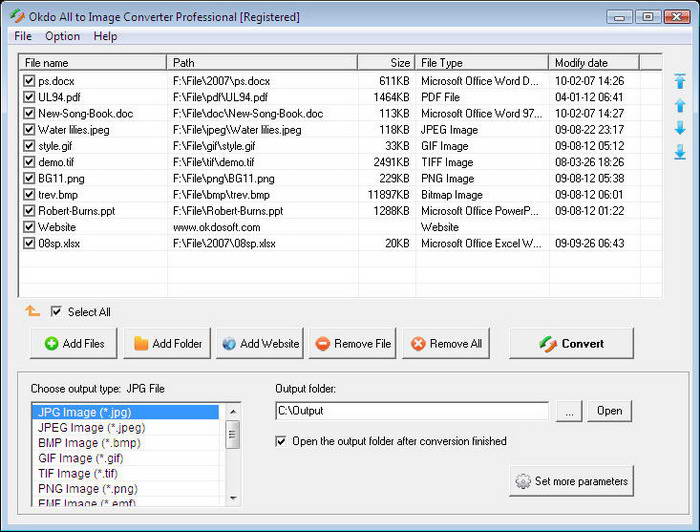Sort by the File Type column header
The image size is (700, 532).
(482, 62)
